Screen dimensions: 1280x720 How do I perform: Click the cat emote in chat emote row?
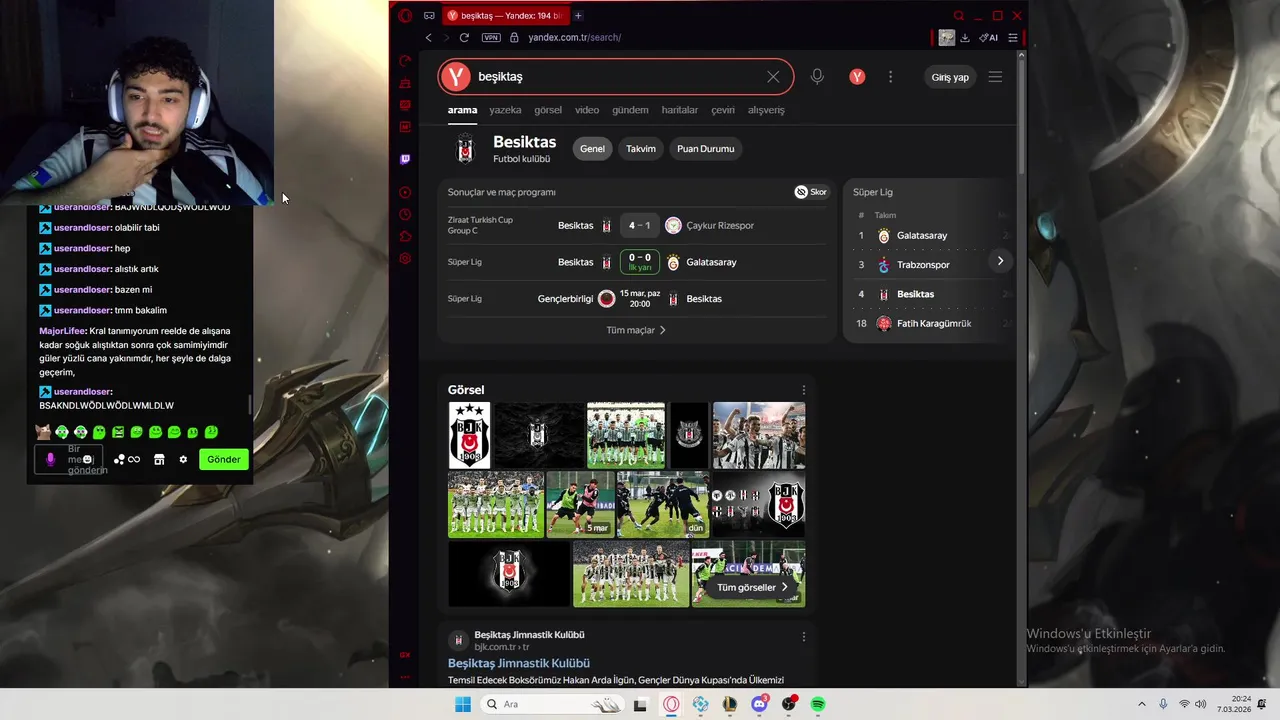point(43,432)
